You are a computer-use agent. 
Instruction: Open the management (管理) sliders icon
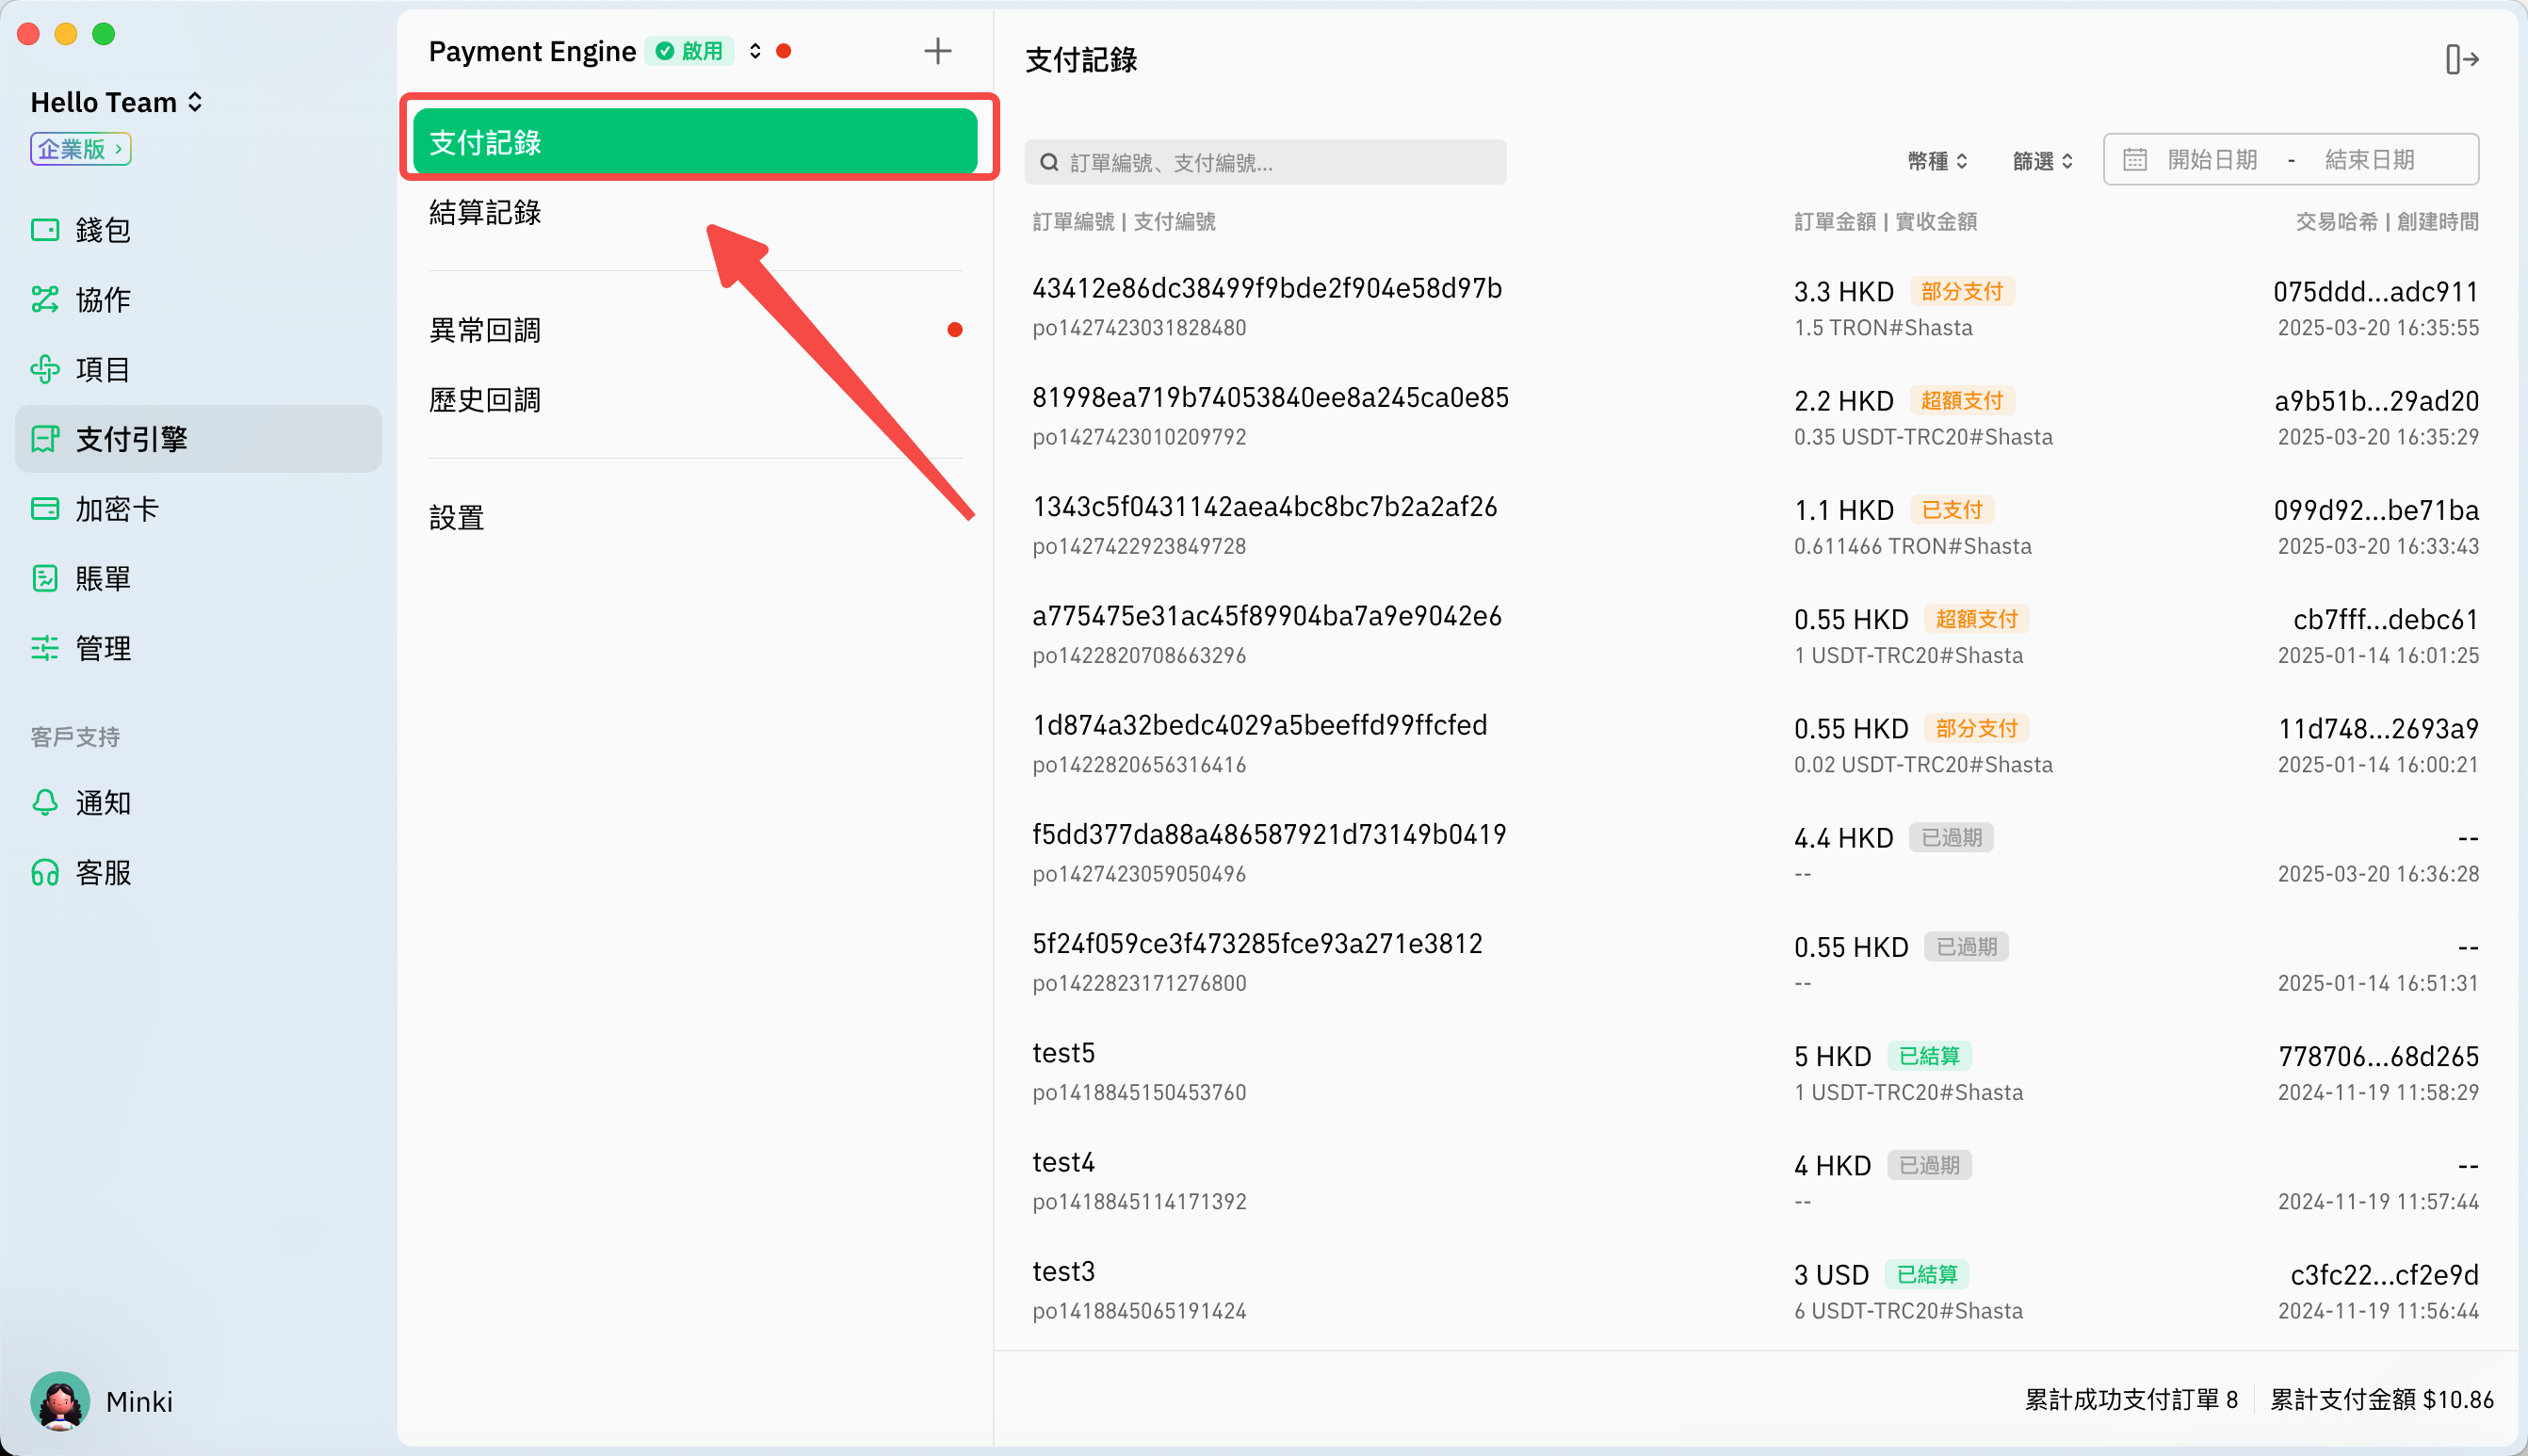click(45, 648)
